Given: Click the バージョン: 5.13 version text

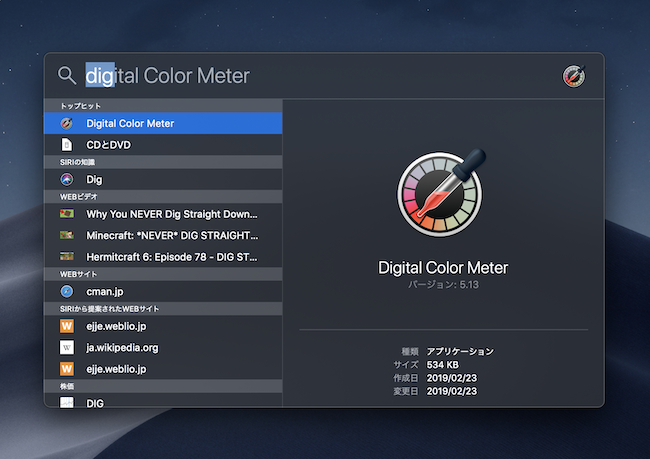Looking at the screenshot, I should click(x=443, y=285).
